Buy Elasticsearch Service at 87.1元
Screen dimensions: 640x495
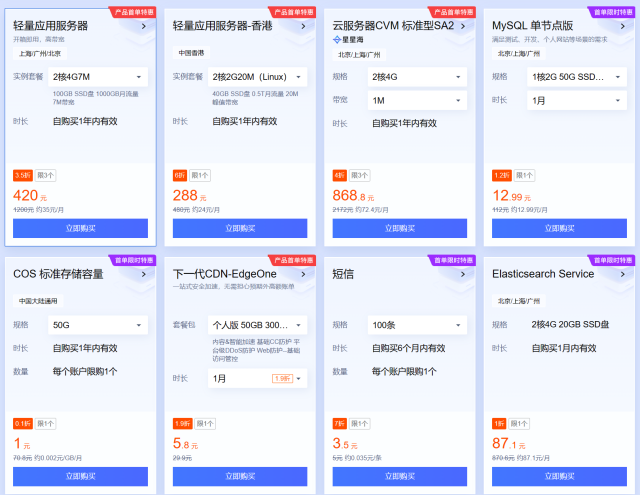pyautogui.click(x=559, y=476)
